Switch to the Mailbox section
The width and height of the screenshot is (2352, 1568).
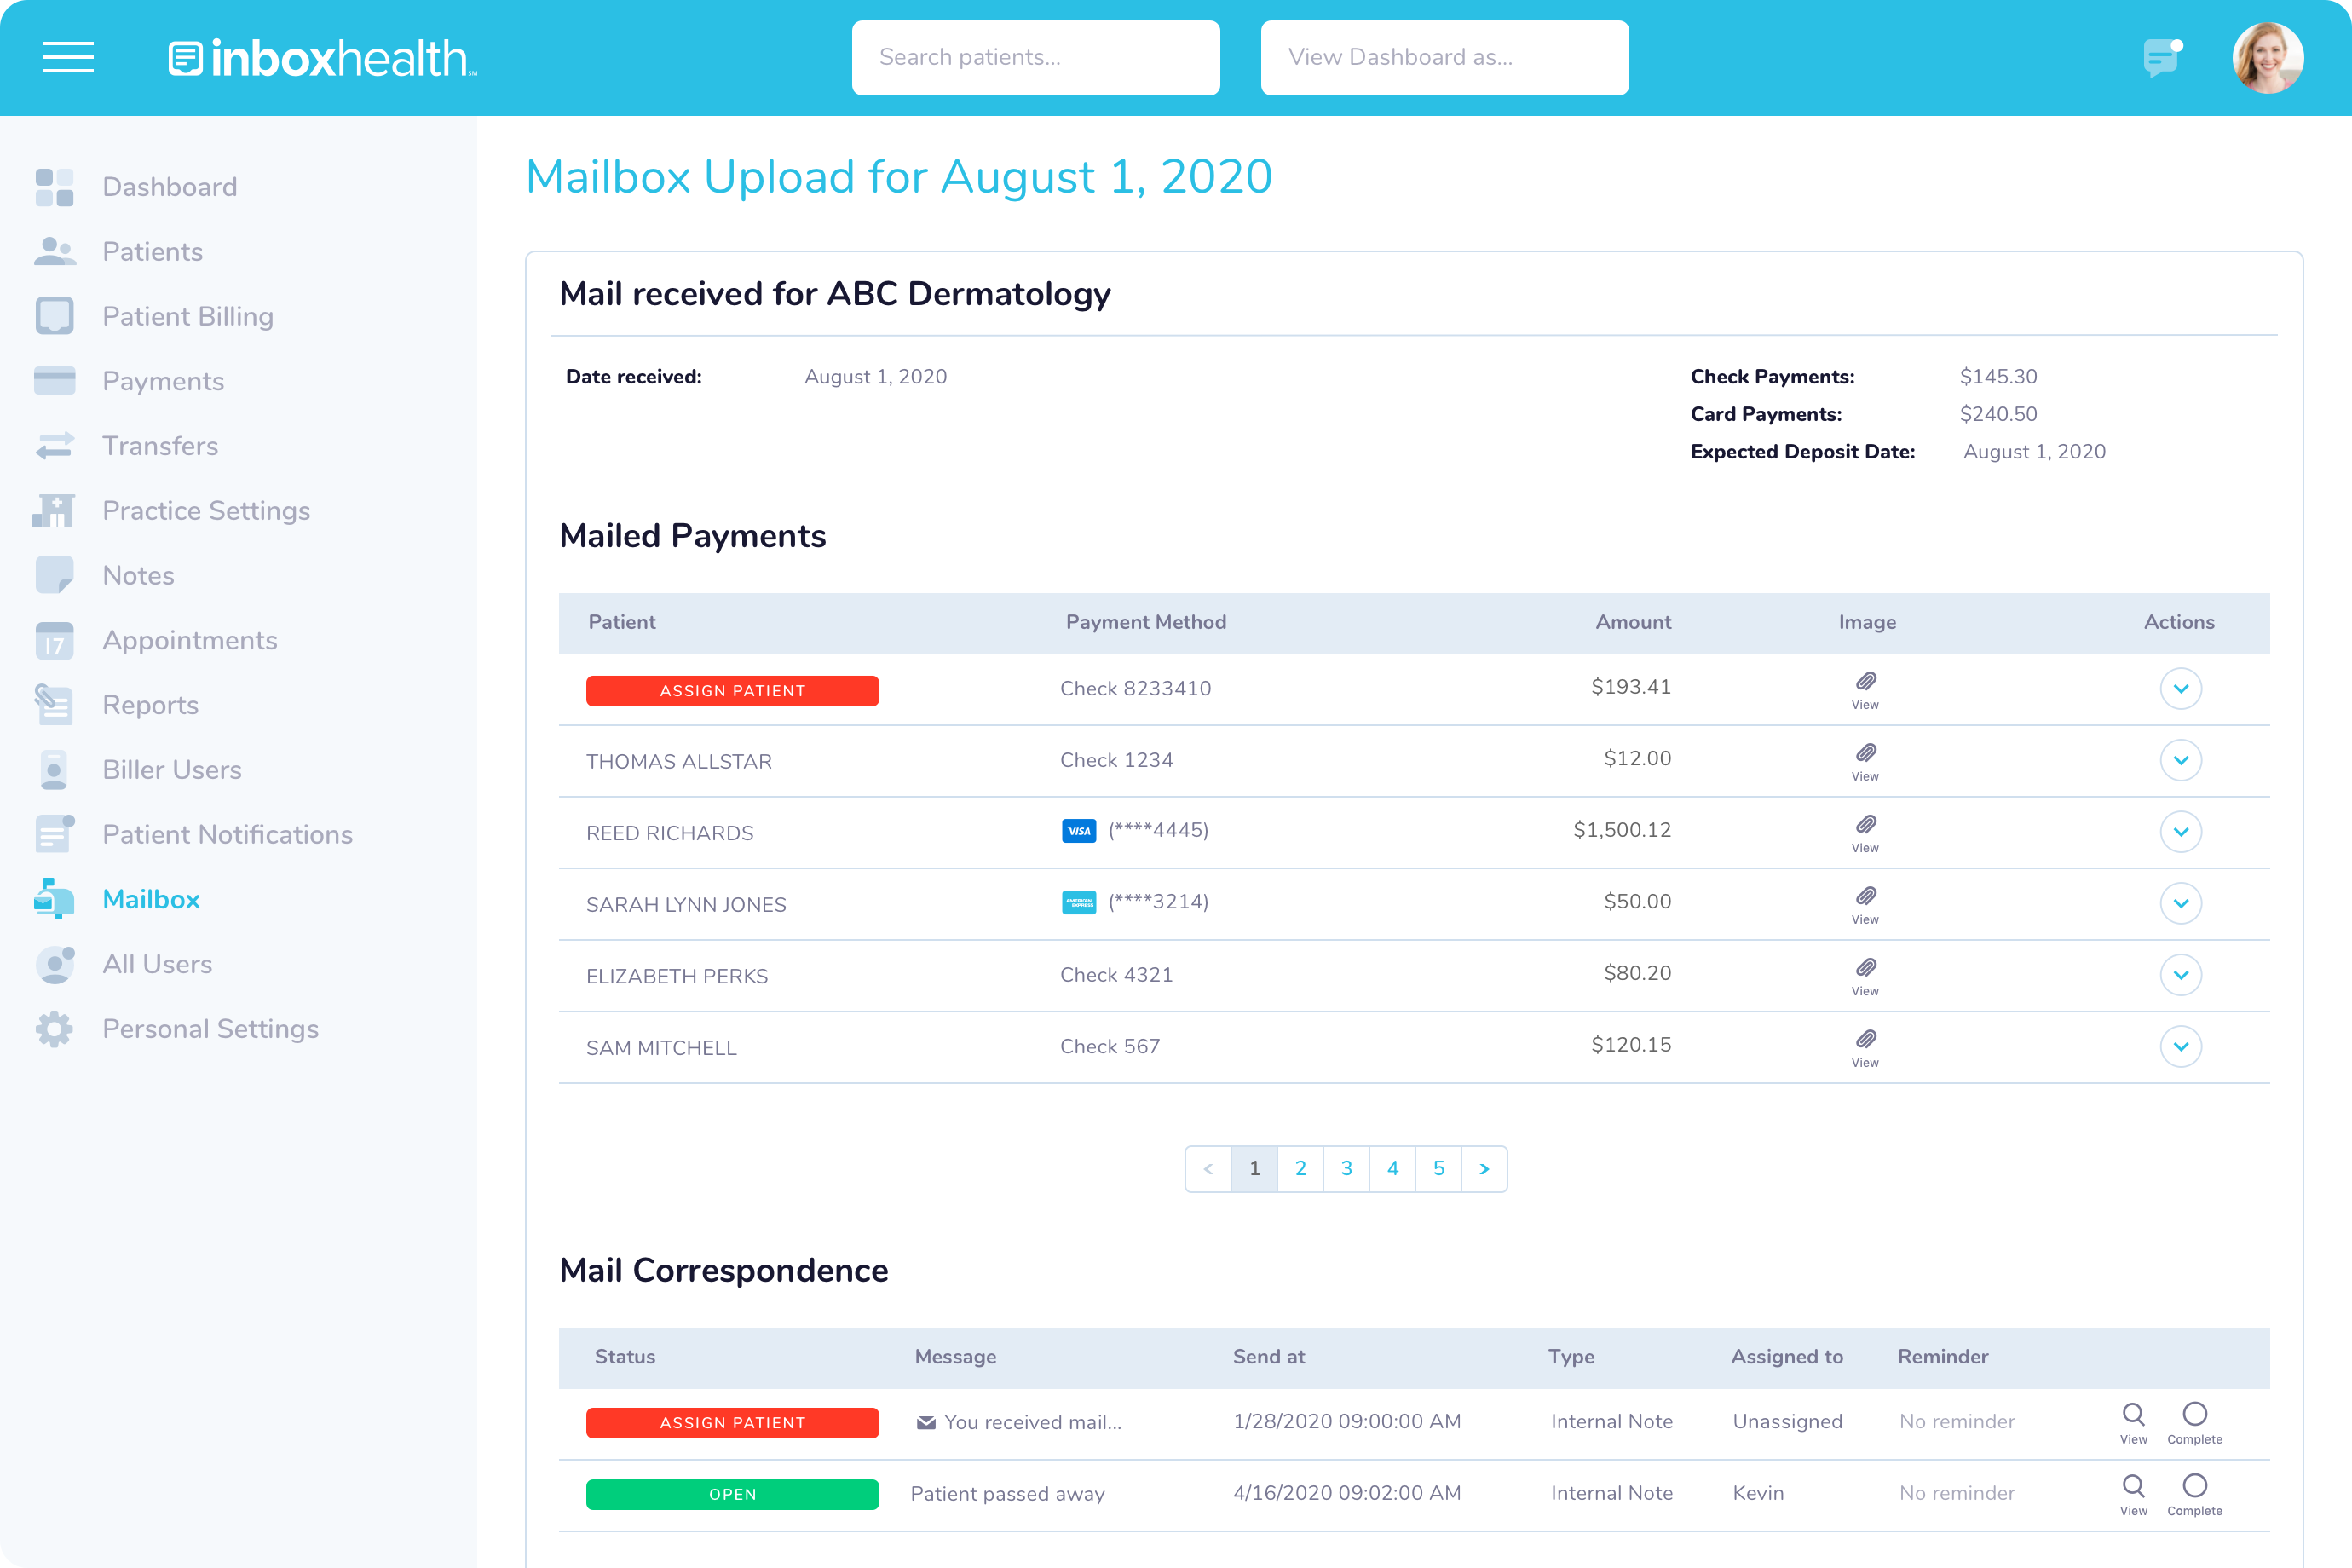coord(55,899)
